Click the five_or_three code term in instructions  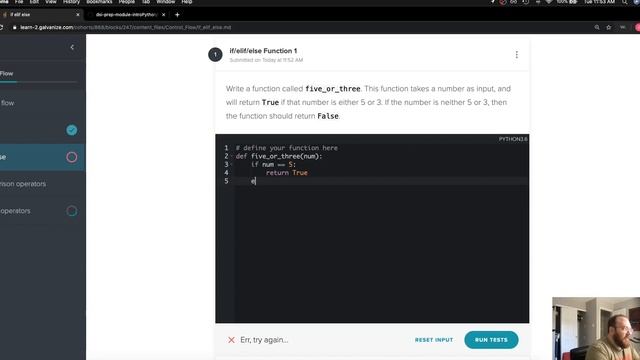tap(333, 89)
